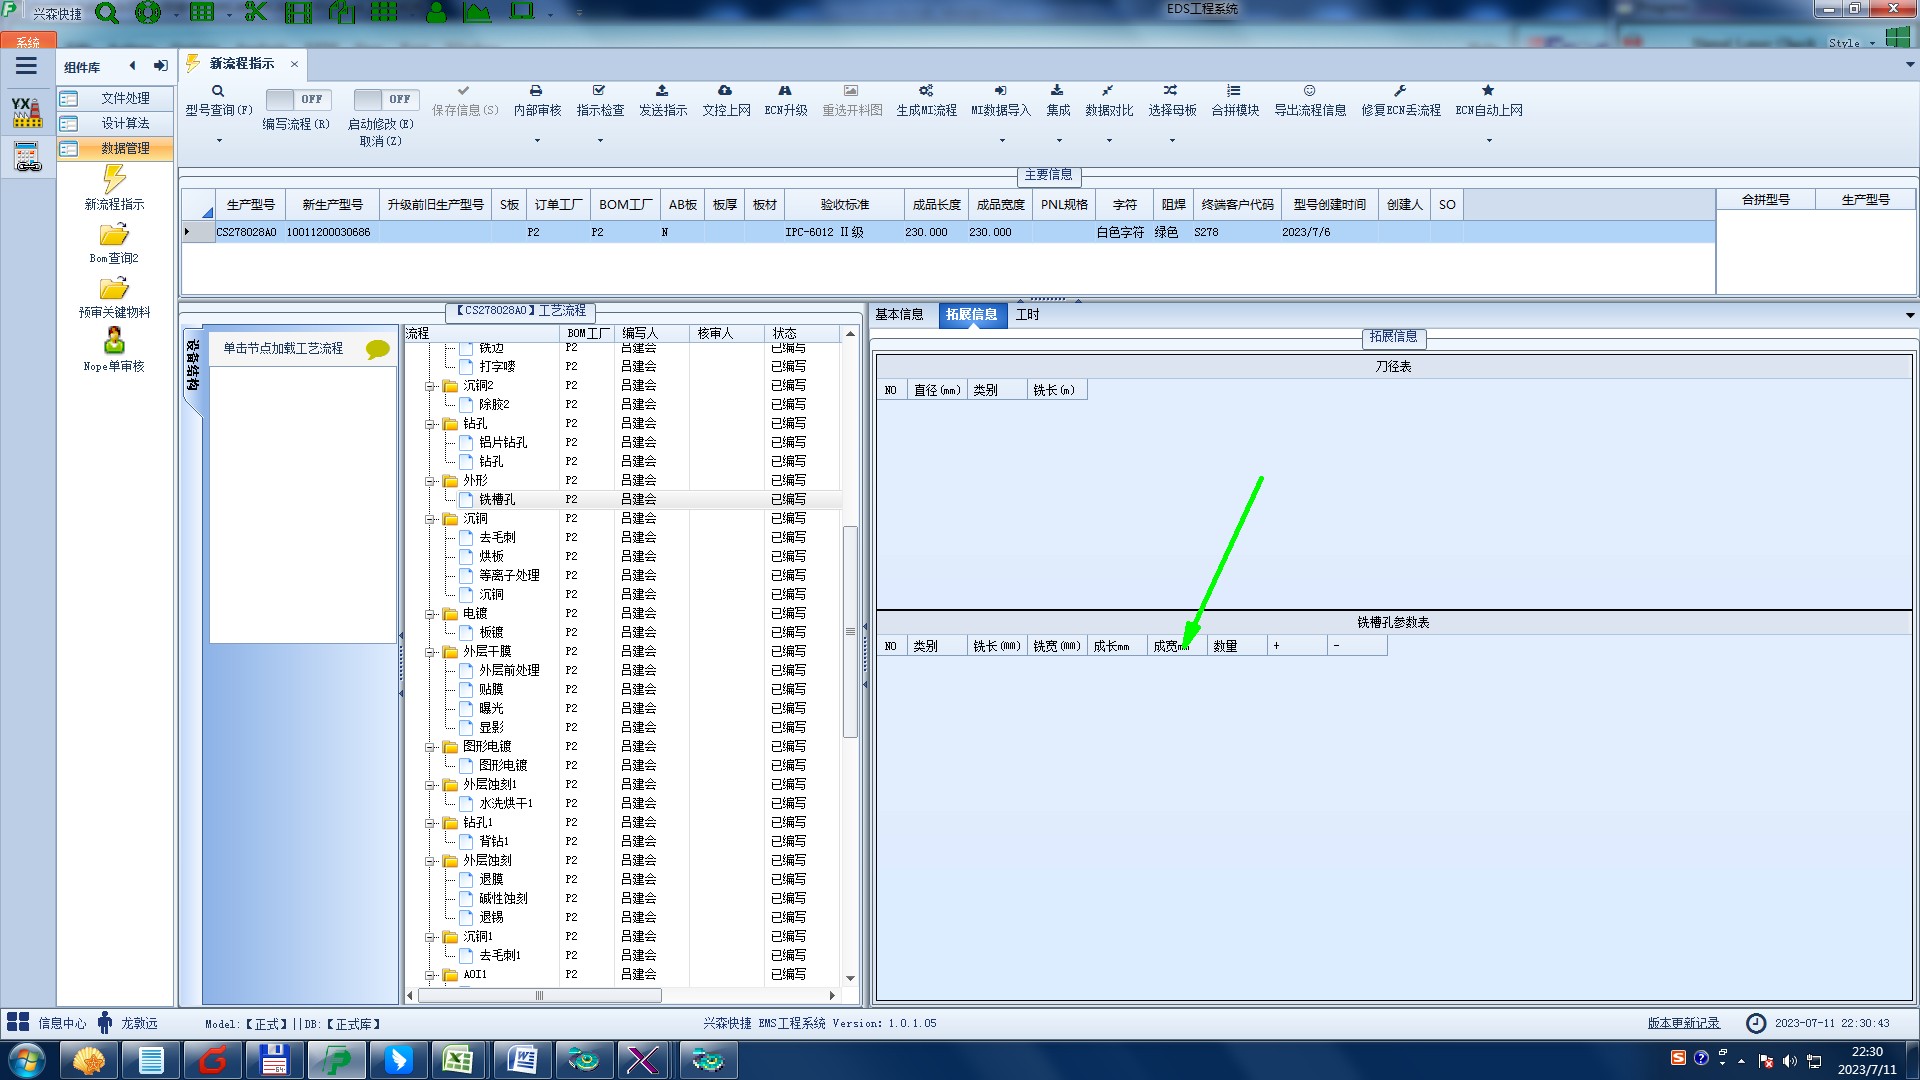This screenshot has height=1080, width=1920.
Task: Collapse the 外层干膜 tree node
Action: click(431, 652)
